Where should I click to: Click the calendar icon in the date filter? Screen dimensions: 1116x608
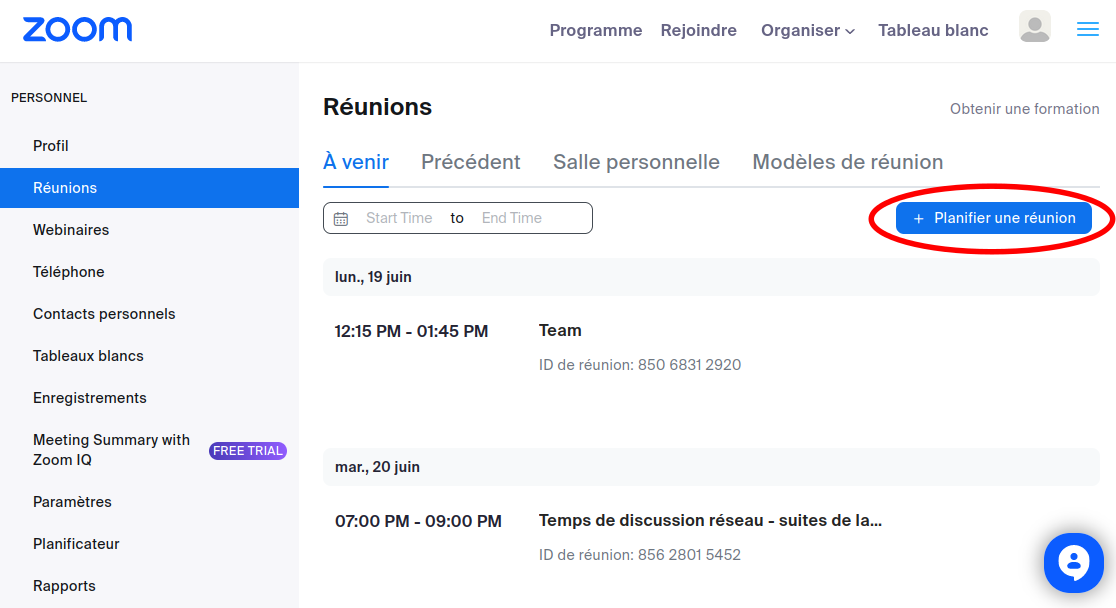pos(341,217)
